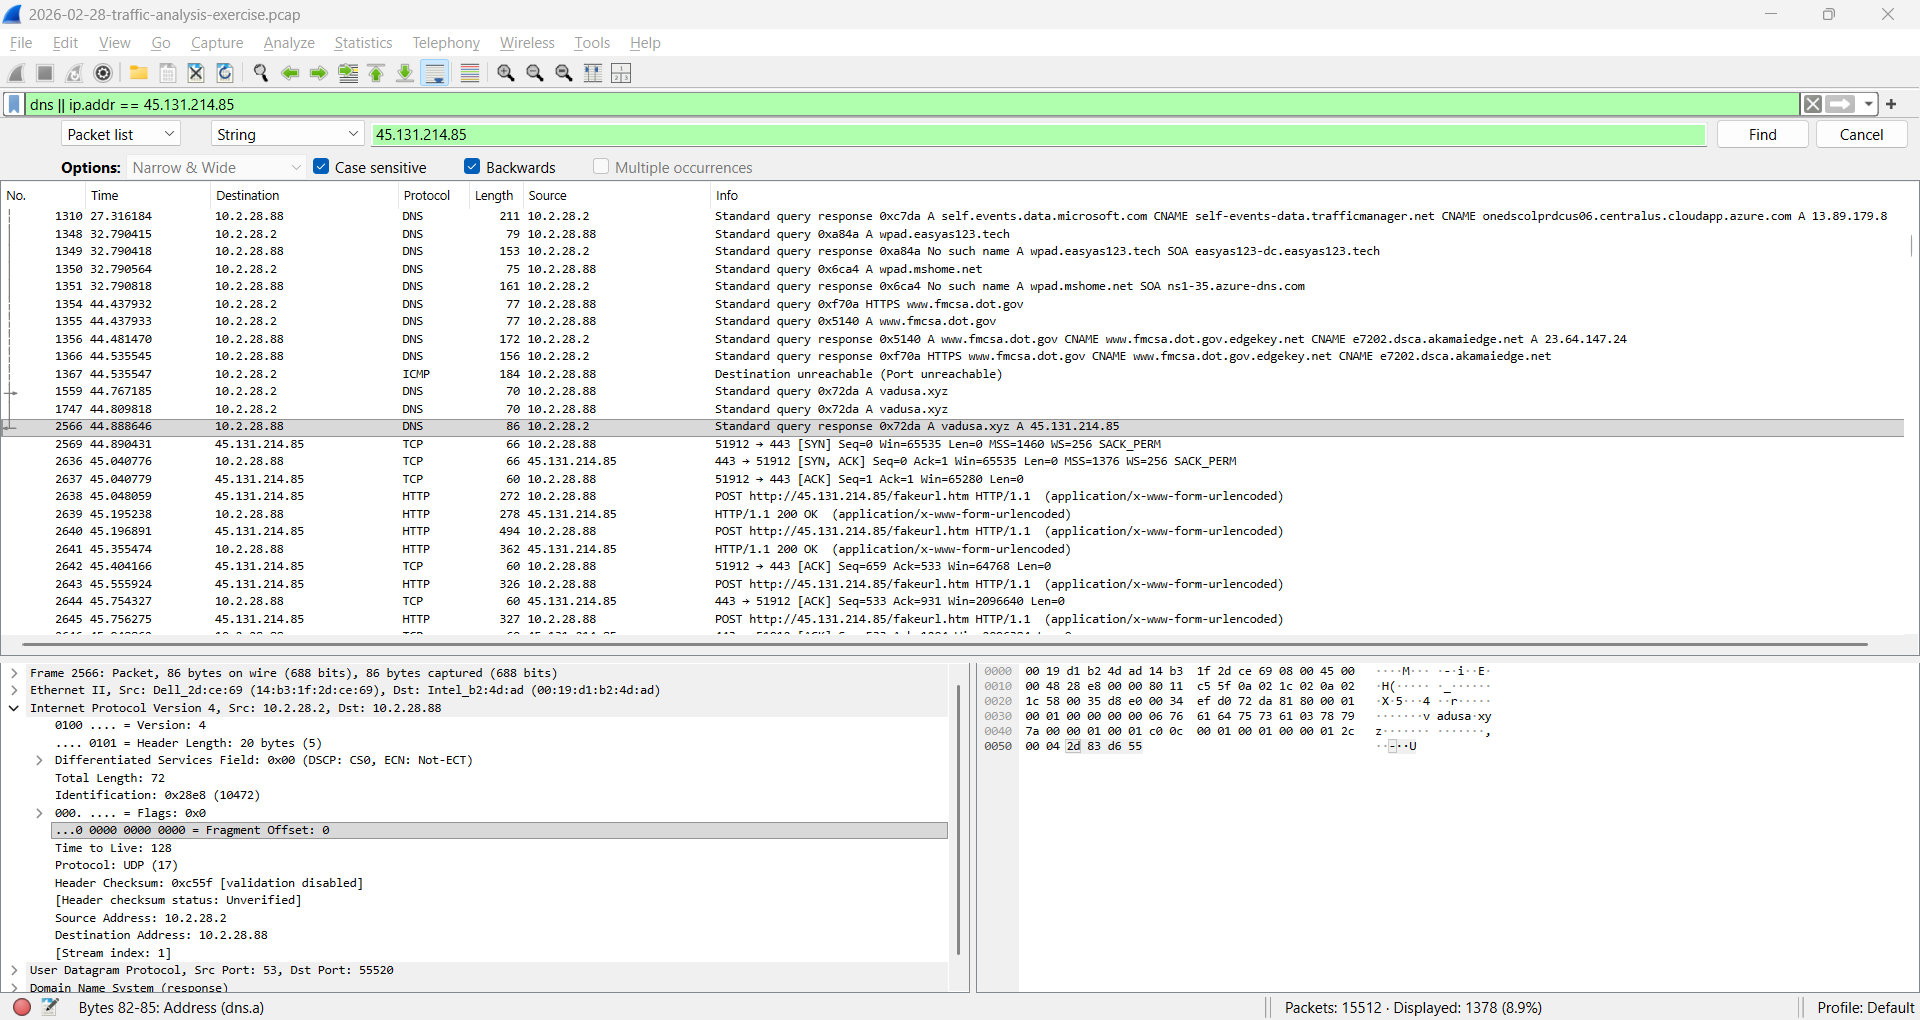
Task: Reload this capture file
Action: tap(226, 73)
